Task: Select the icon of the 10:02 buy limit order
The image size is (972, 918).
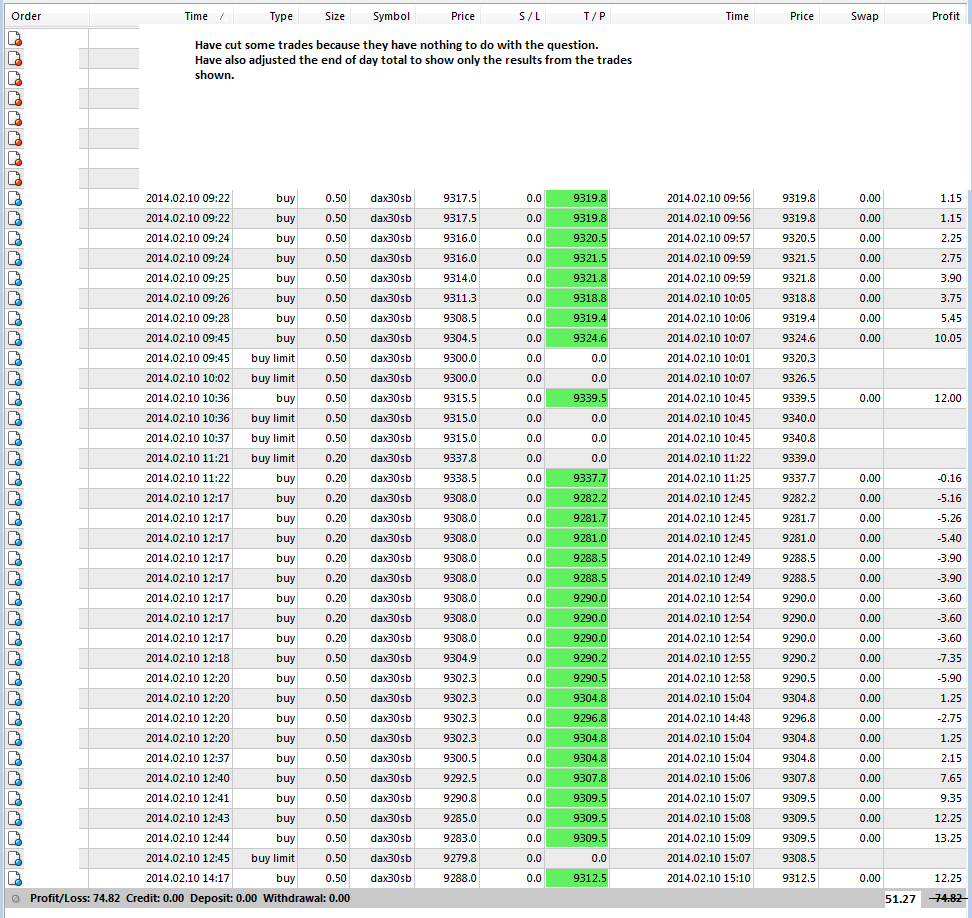Action: coord(15,378)
